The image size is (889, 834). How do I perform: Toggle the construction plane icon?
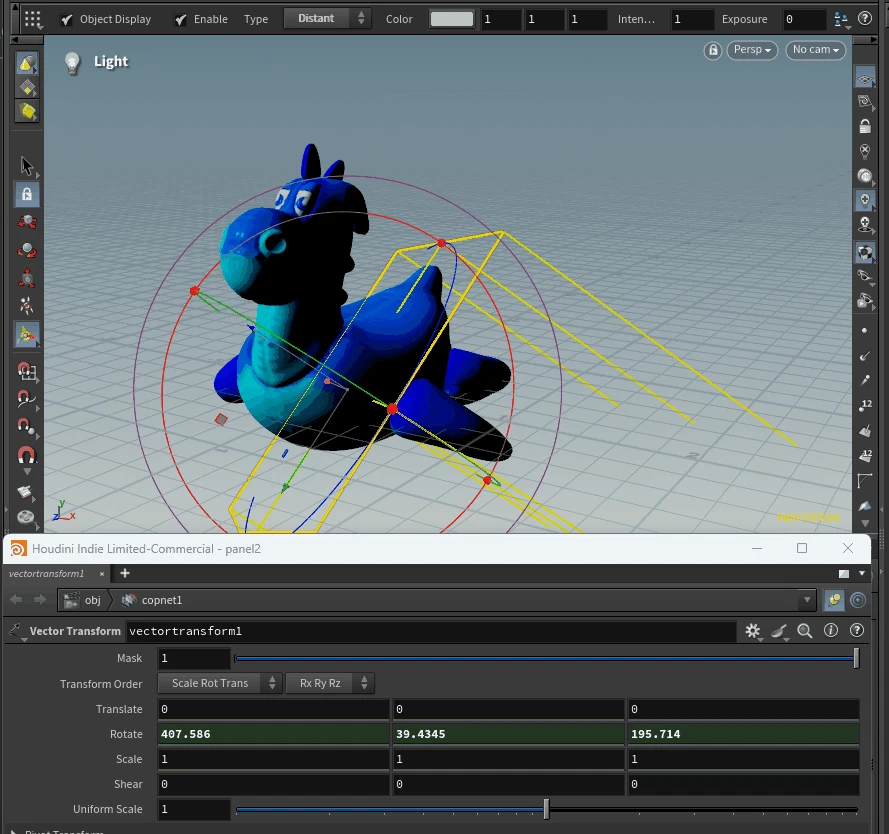point(865,102)
